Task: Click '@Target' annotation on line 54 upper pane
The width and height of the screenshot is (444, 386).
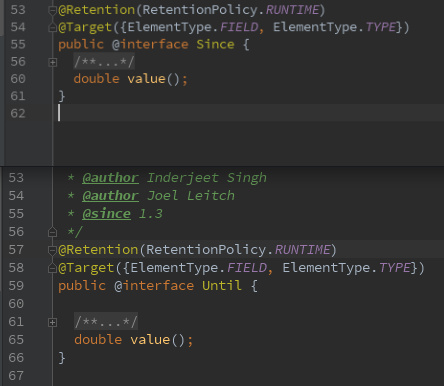Action: (85, 27)
